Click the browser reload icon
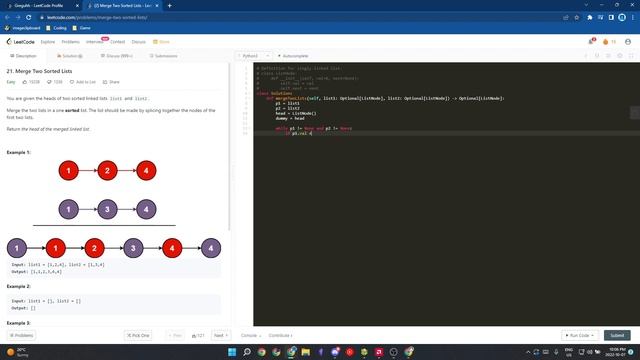This screenshot has width=640, height=360. (29, 18)
